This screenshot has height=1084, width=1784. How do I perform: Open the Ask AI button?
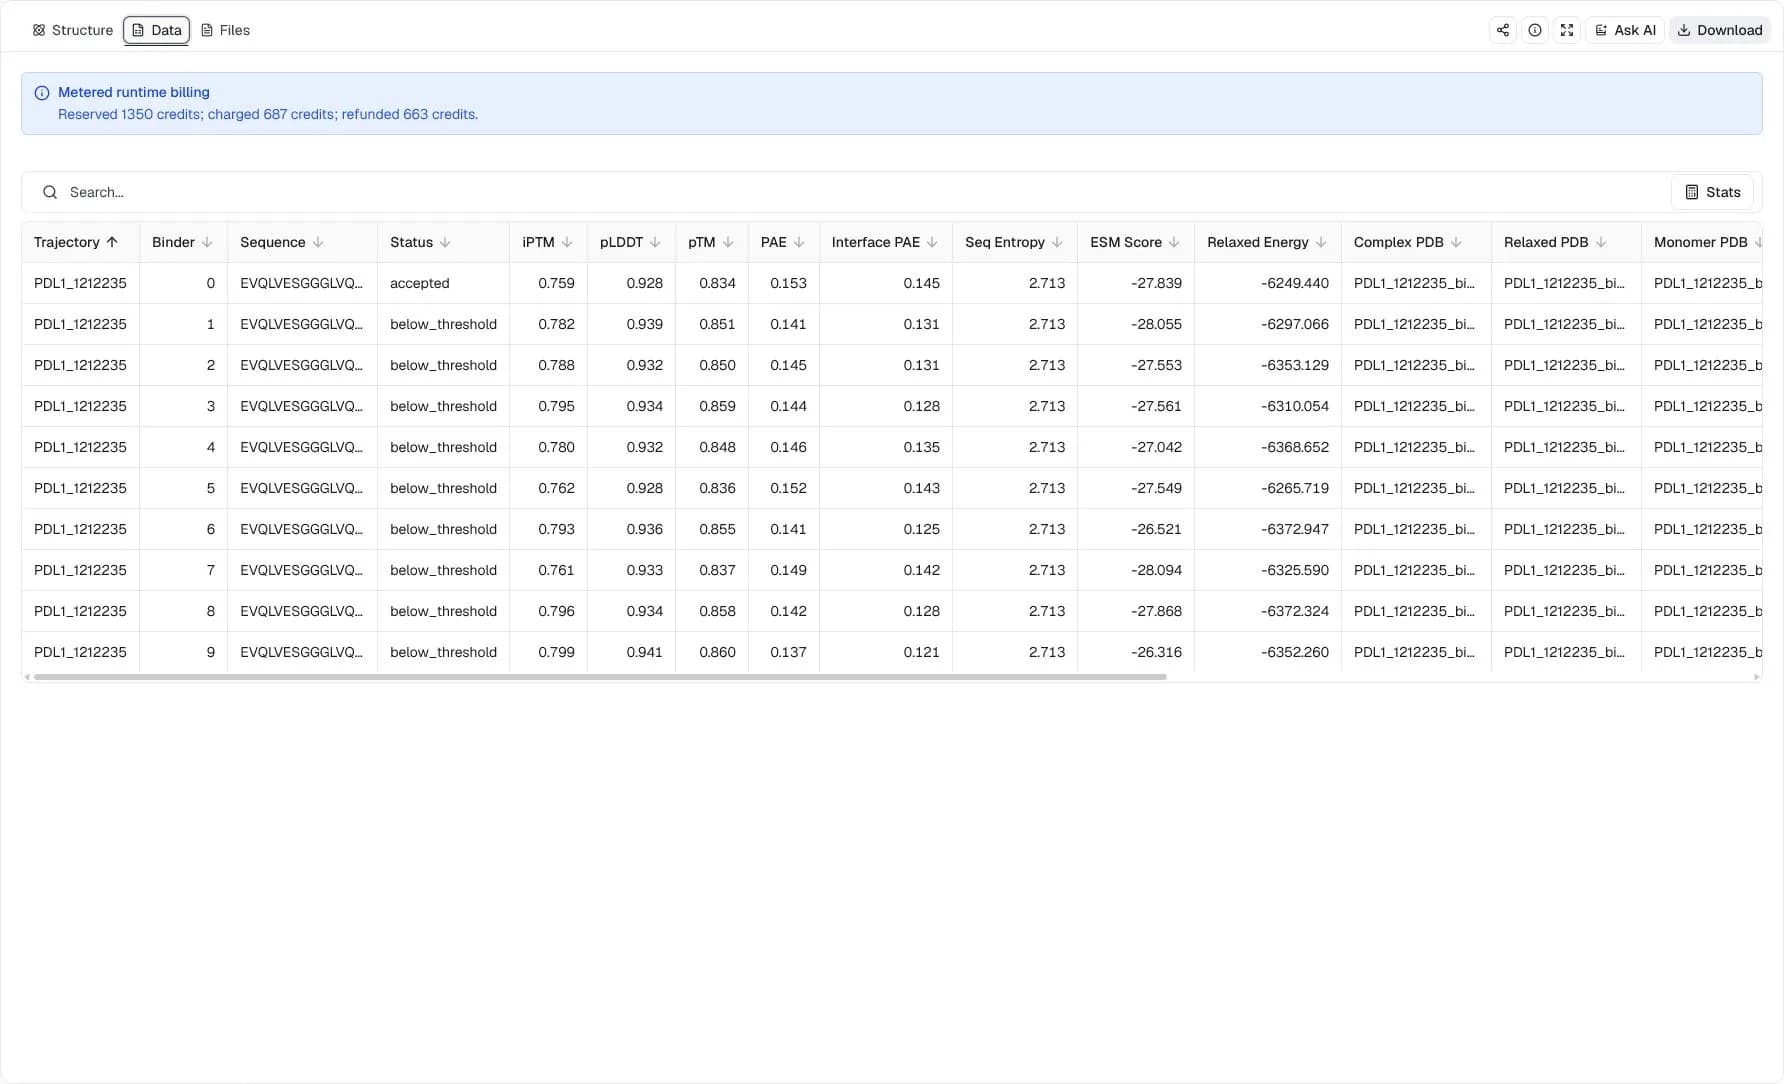point(1625,30)
